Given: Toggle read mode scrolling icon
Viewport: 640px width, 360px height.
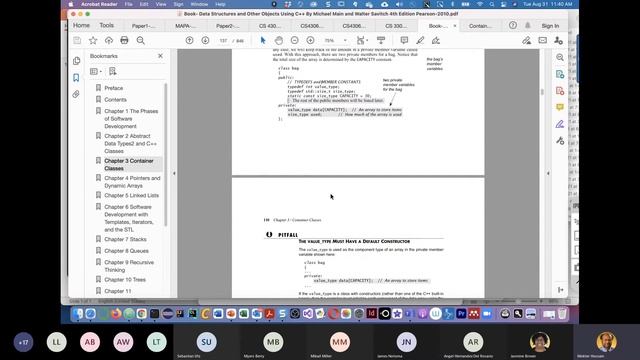Looking at the screenshot, I should (381, 40).
